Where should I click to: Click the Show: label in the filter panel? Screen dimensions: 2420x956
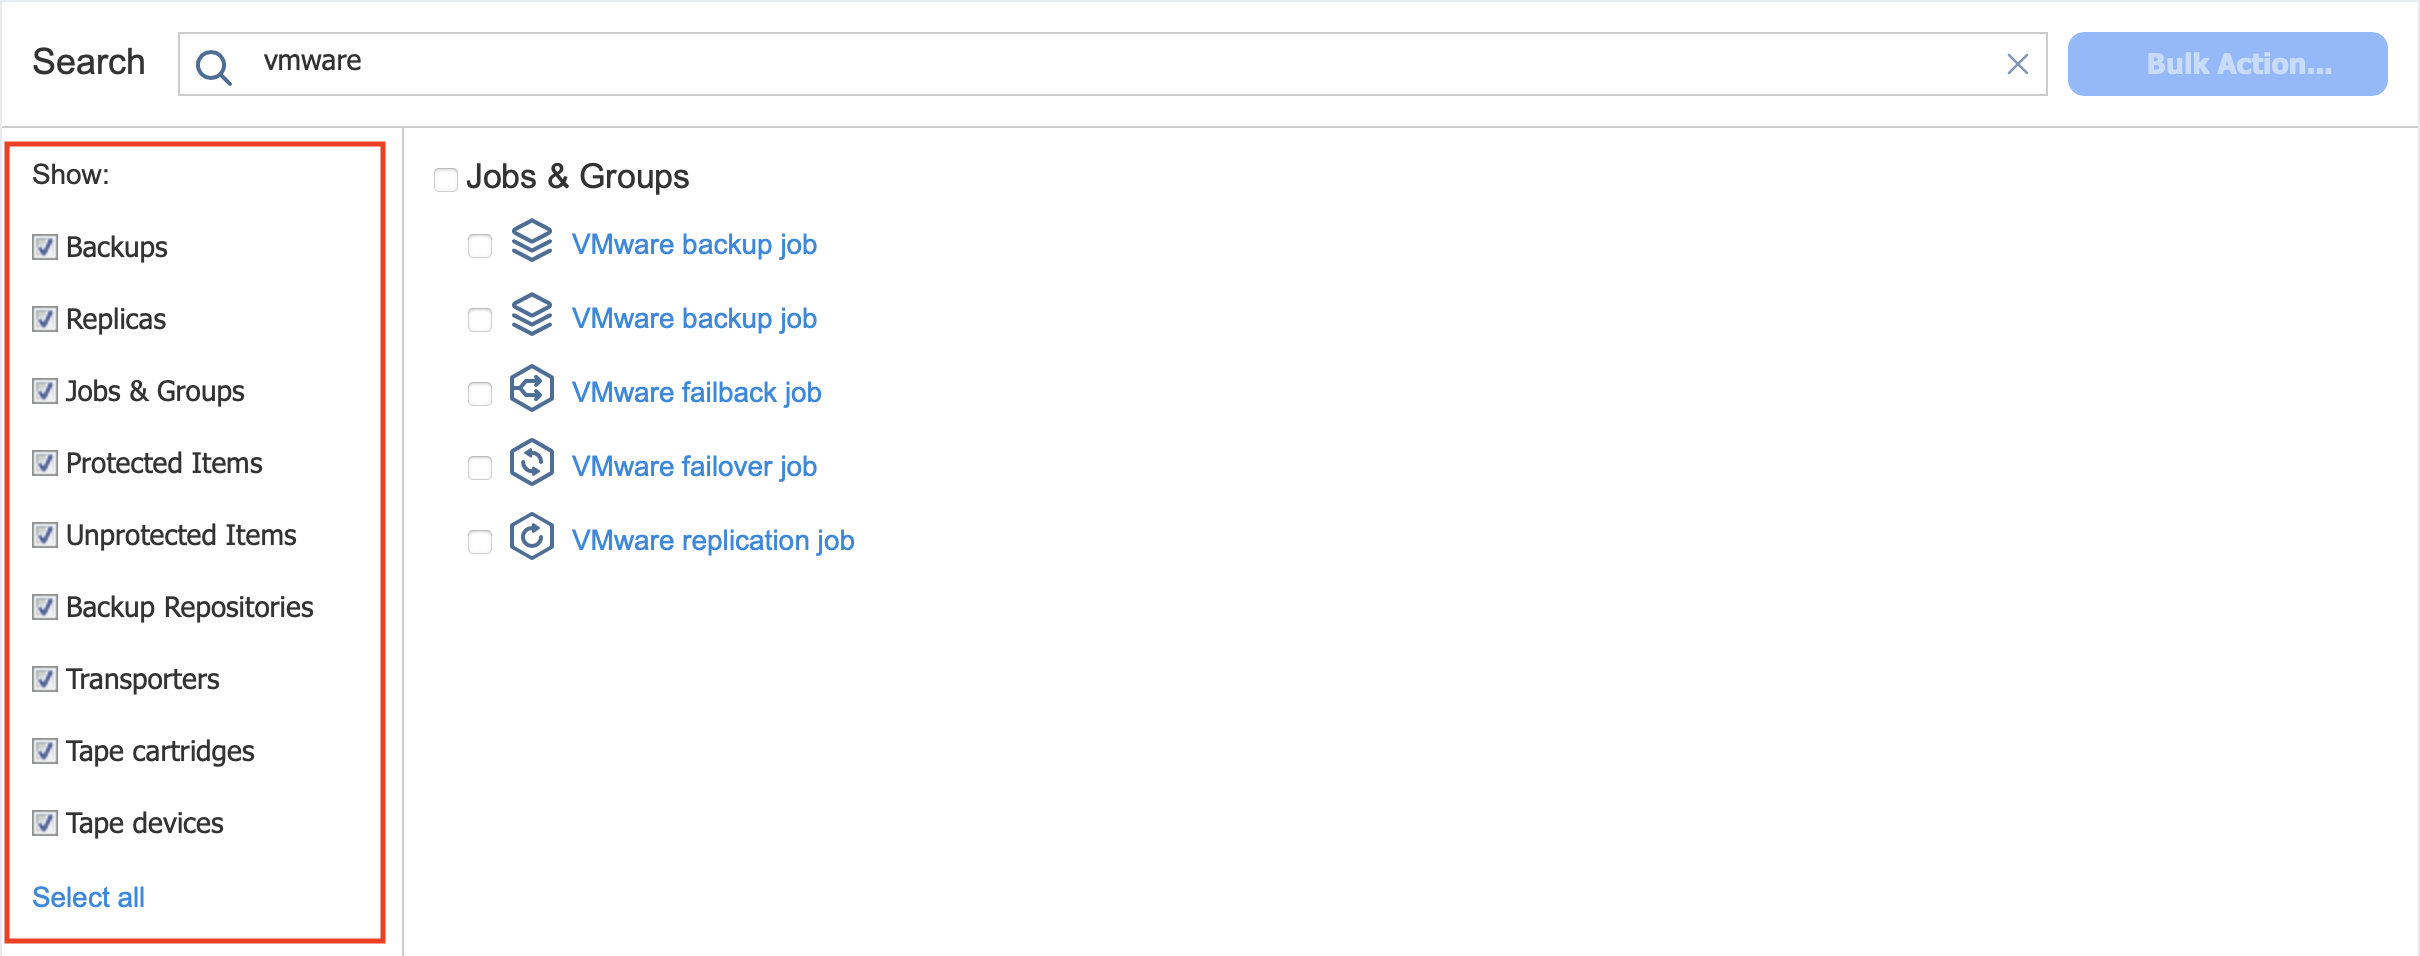(x=70, y=175)
